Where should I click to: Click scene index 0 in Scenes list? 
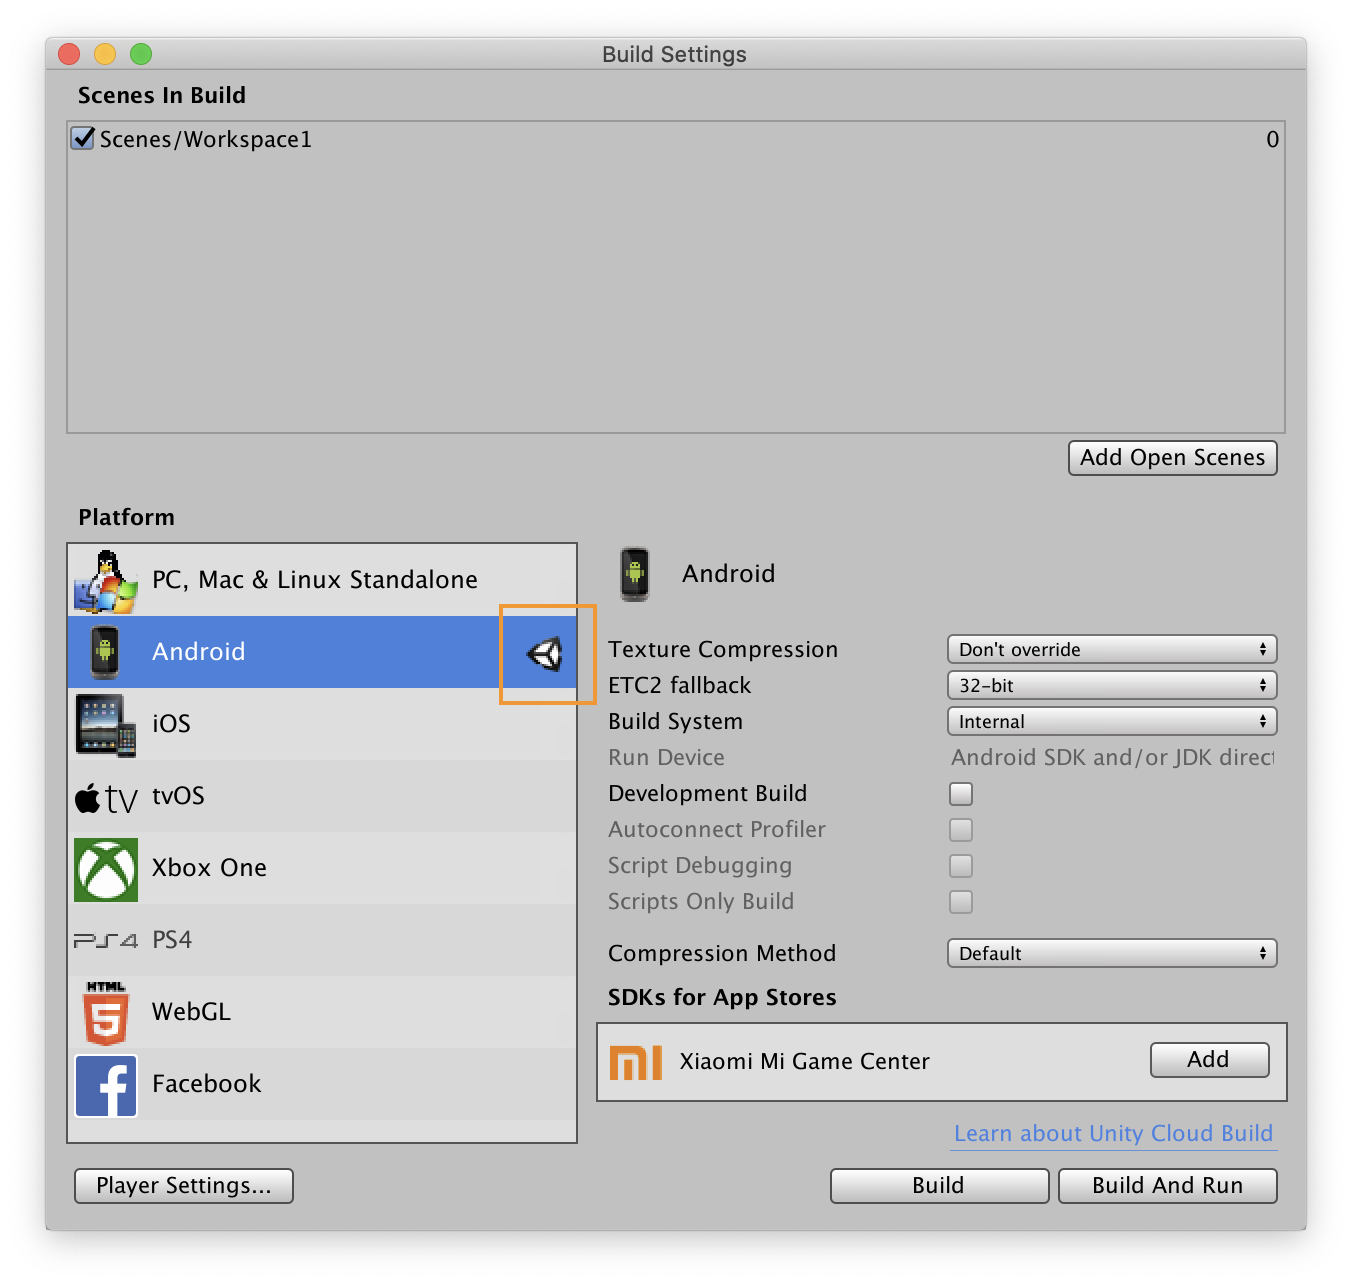[x=1272, y=140]
